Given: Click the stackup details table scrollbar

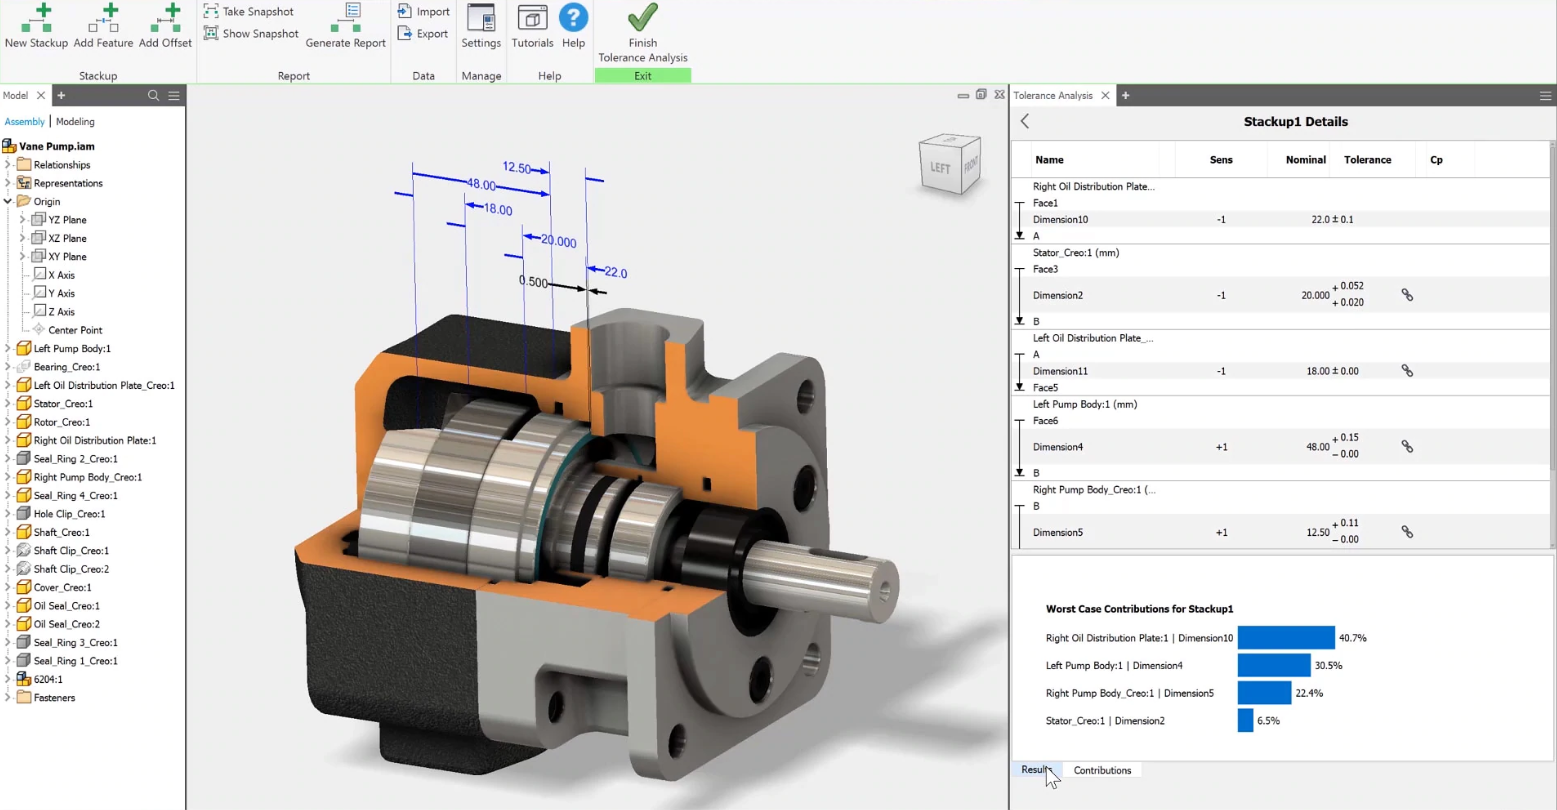Looking at the screenshot, I should (1552, 345).
